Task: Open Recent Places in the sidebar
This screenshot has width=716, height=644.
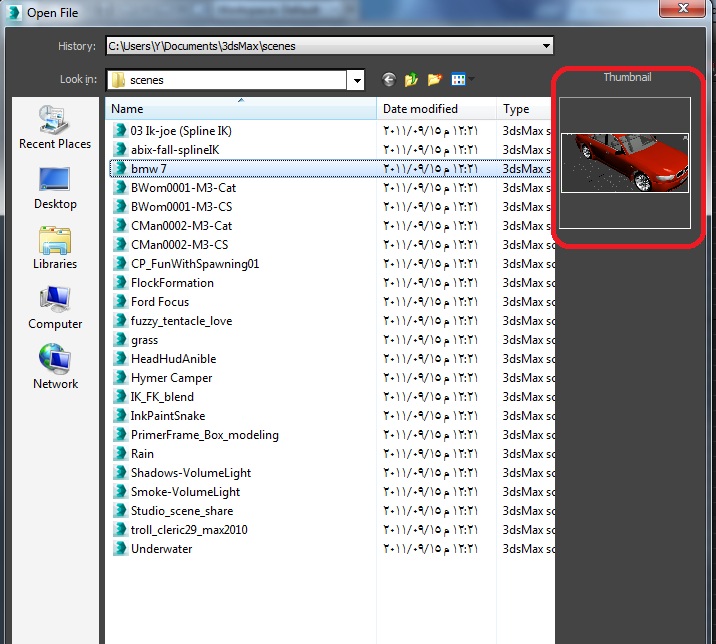Action: pos(55,127)
